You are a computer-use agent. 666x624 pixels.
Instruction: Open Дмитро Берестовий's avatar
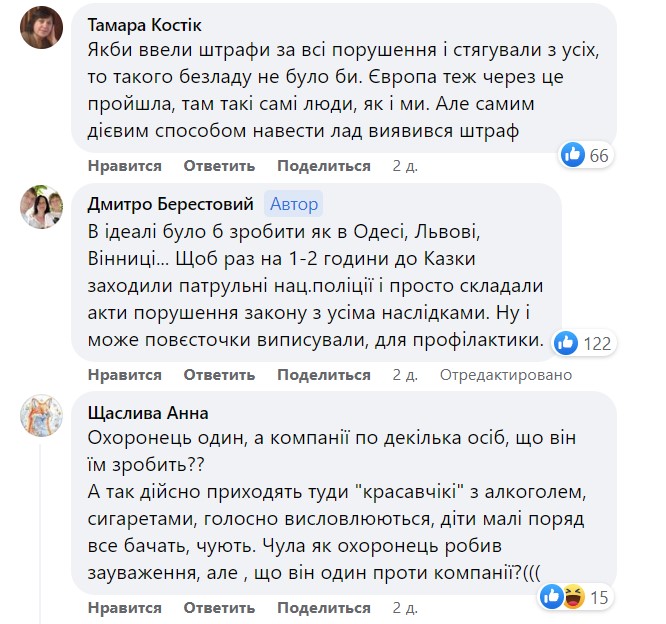[x=44, y=208]
